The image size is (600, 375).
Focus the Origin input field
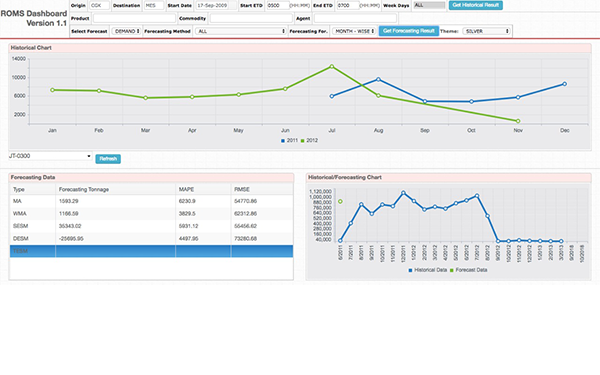(99, 5)
